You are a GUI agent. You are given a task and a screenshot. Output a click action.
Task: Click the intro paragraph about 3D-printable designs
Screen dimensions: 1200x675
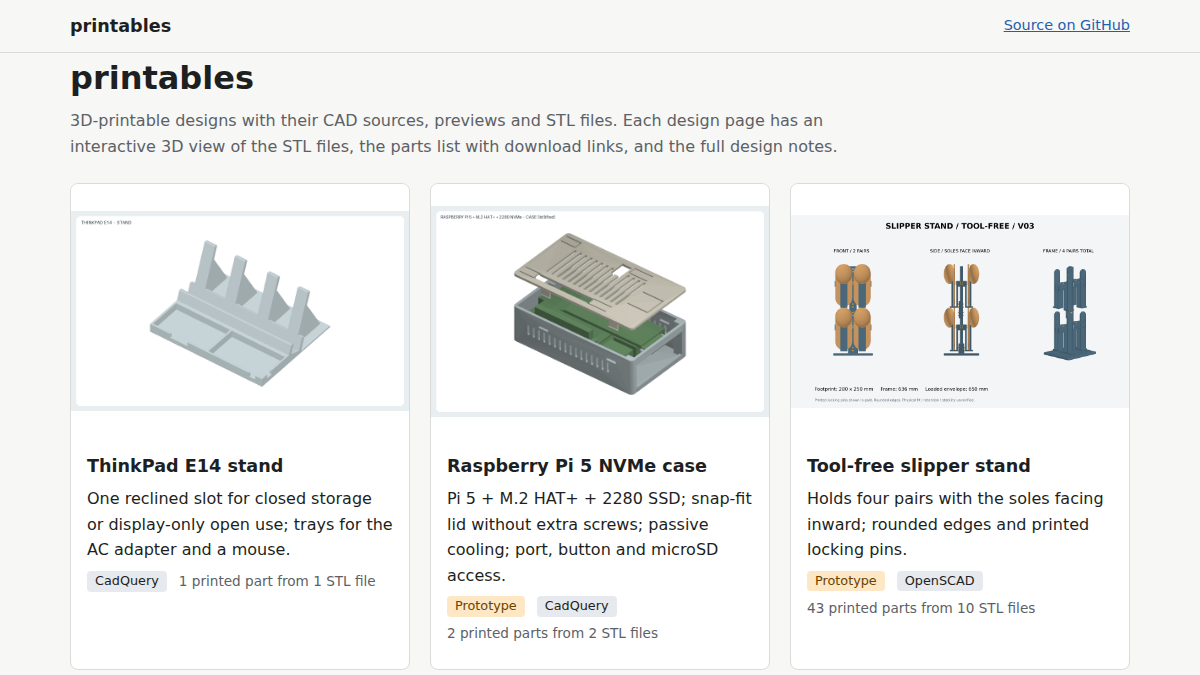tap(453, 133)
